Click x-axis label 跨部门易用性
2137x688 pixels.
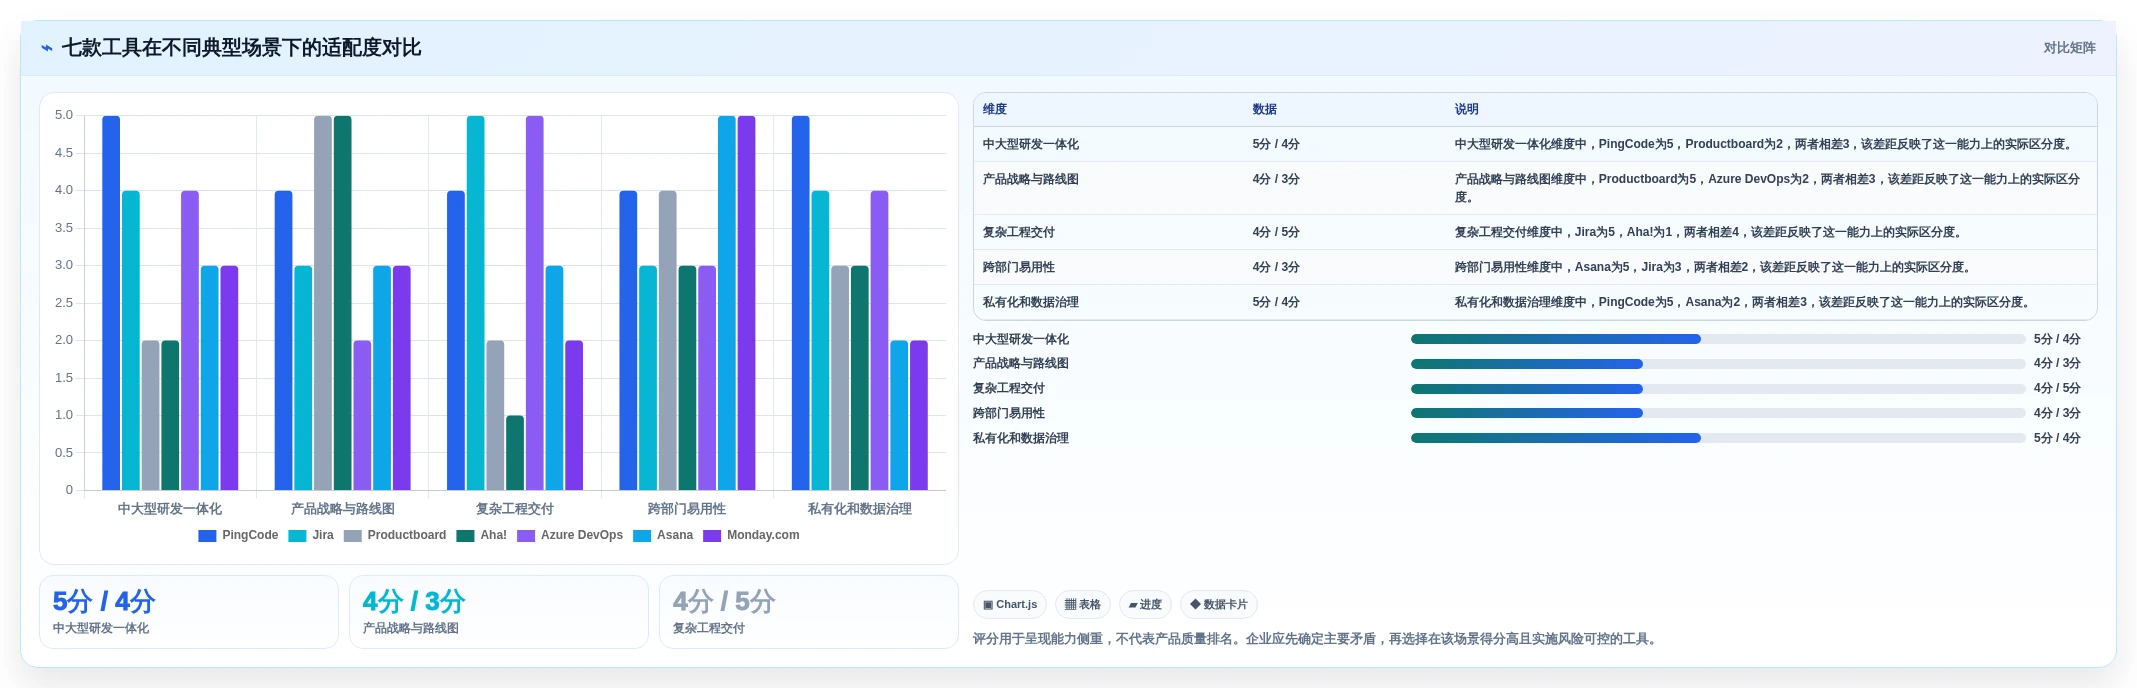click(687, 509)
